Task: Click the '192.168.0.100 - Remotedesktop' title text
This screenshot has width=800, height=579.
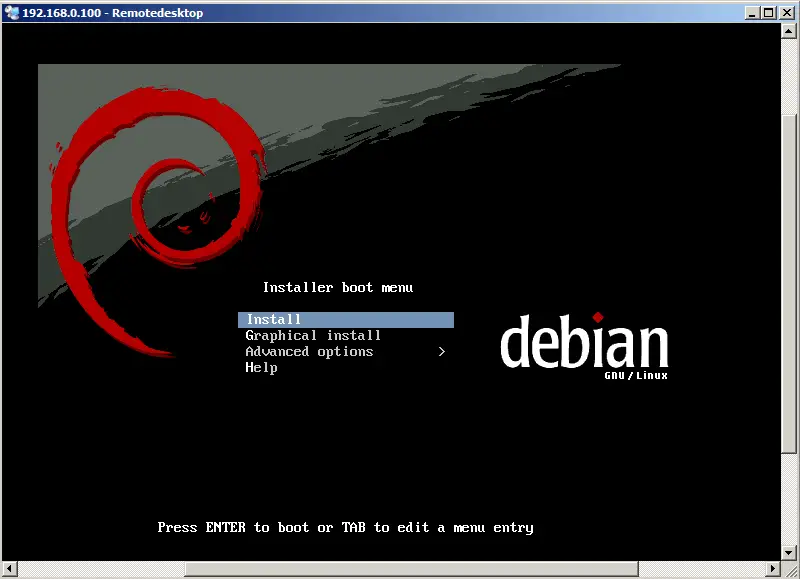Action: 113,13
